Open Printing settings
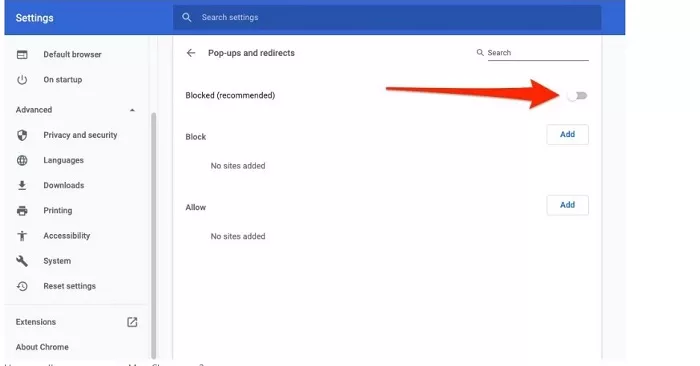 pyautogui.click(x=58, y=211)
